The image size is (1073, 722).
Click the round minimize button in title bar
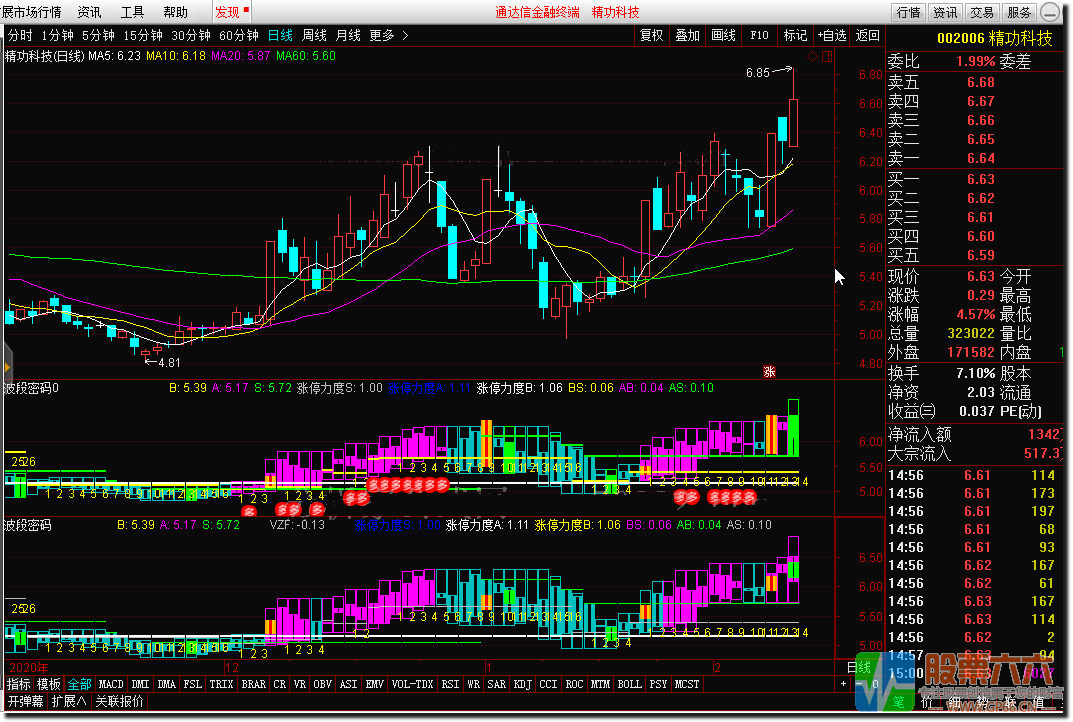click(1050, 13)
